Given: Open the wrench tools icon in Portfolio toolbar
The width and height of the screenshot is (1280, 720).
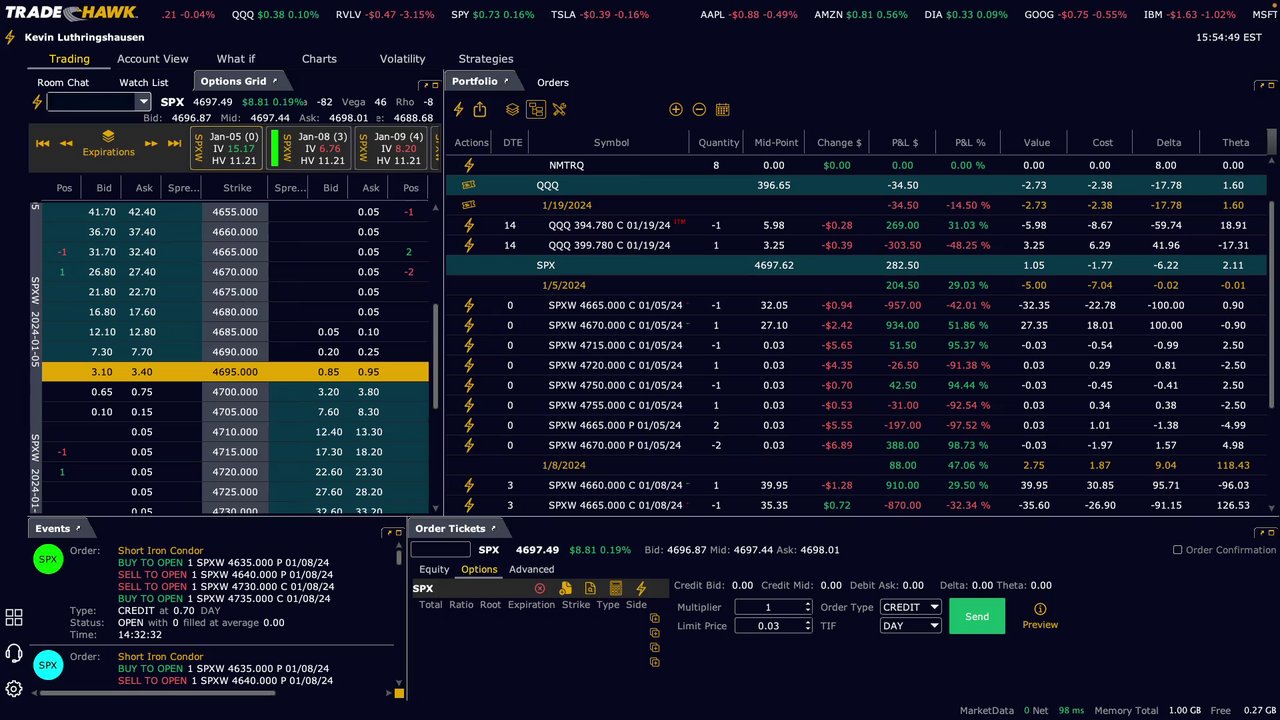Looking at the screenshot, I should tap(559, 109).
